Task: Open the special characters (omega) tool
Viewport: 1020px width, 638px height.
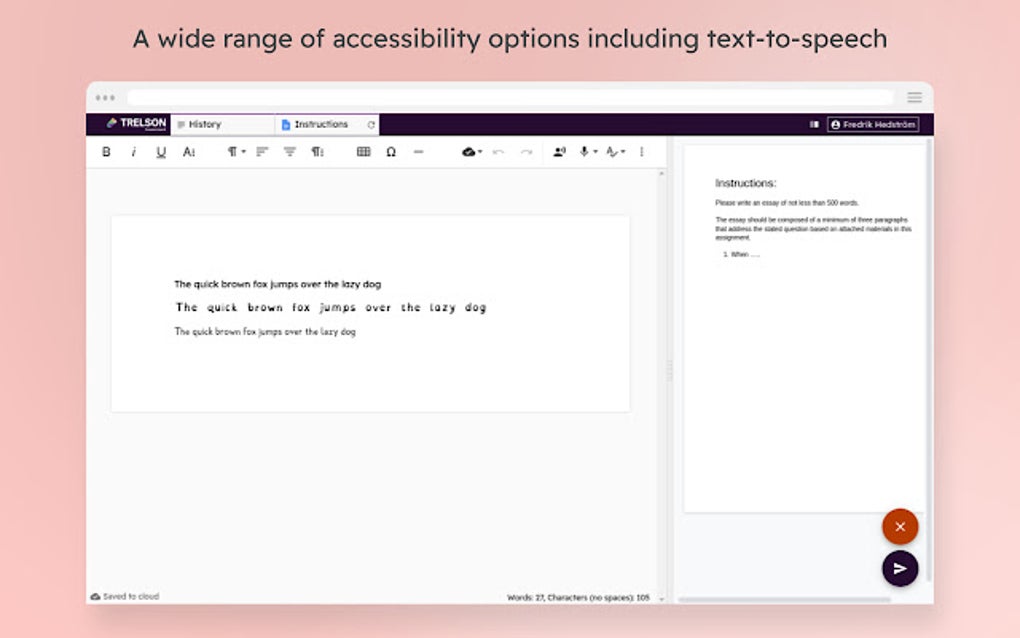Action: pos(390,152)
